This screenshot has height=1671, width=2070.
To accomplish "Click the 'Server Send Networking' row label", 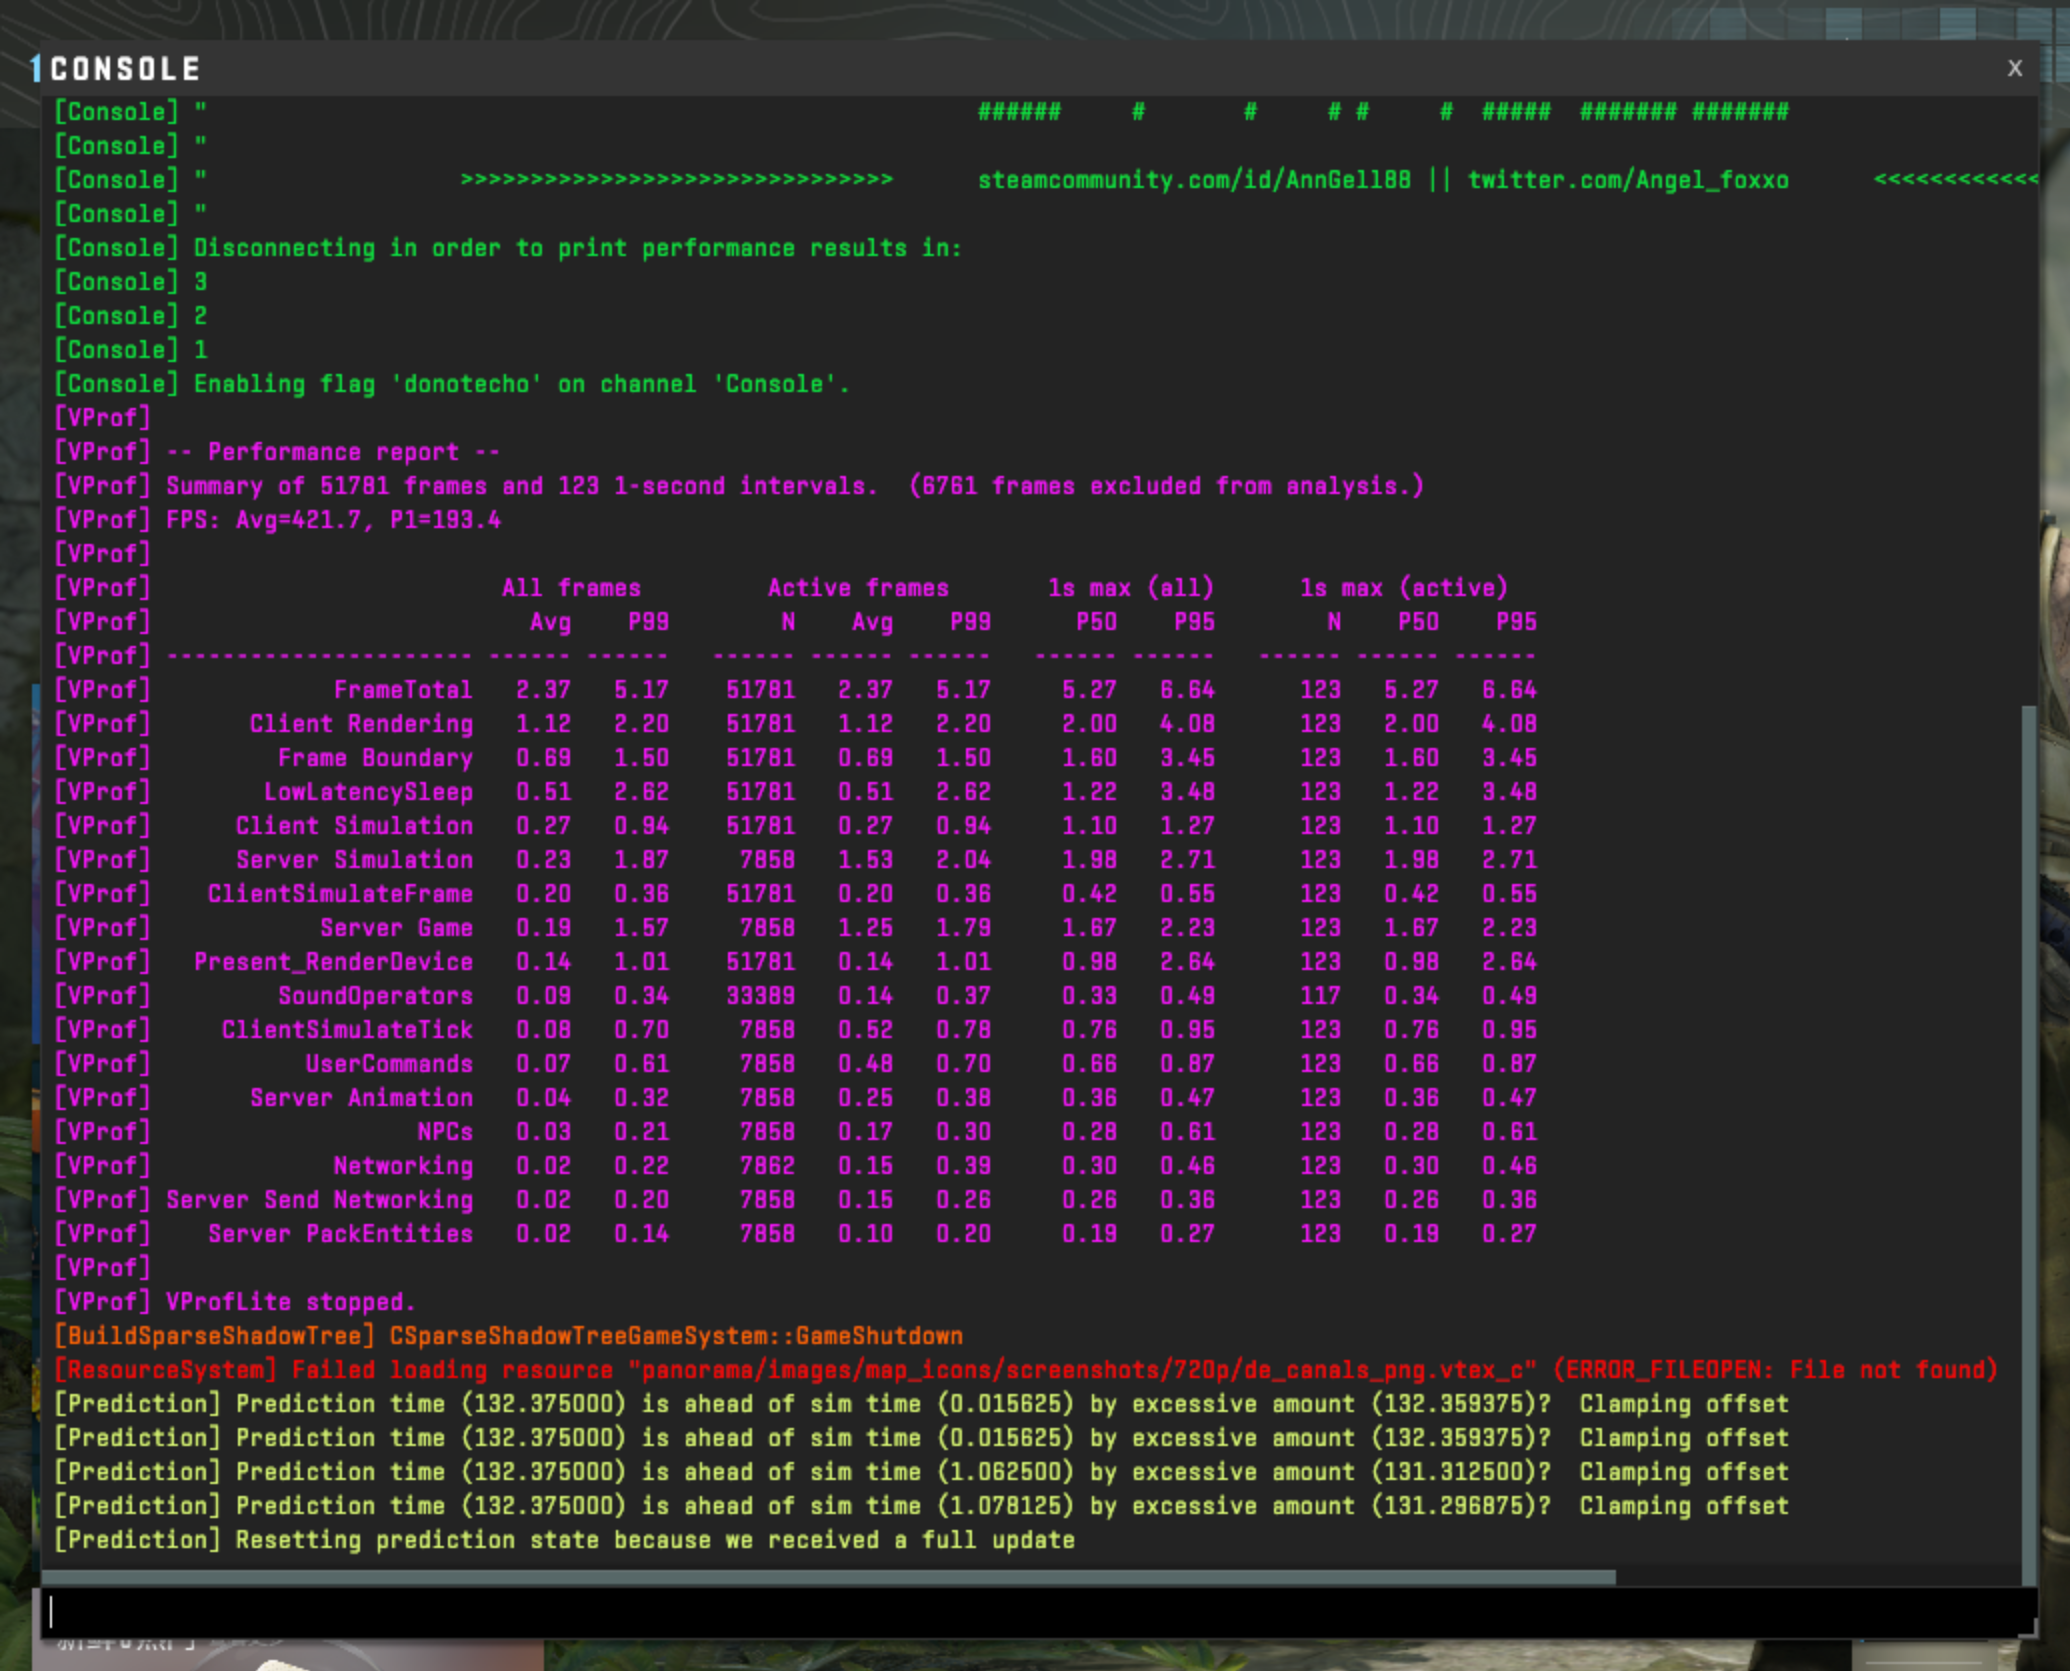I will point(319,1200).
